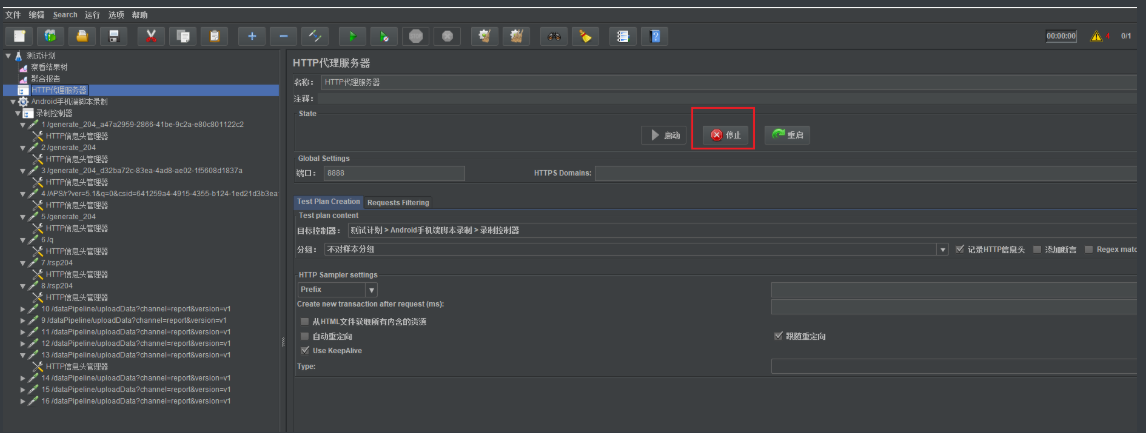Click the Clear All results icon
This screenshot has width=1146, height=433.
[x=517, y=36]
